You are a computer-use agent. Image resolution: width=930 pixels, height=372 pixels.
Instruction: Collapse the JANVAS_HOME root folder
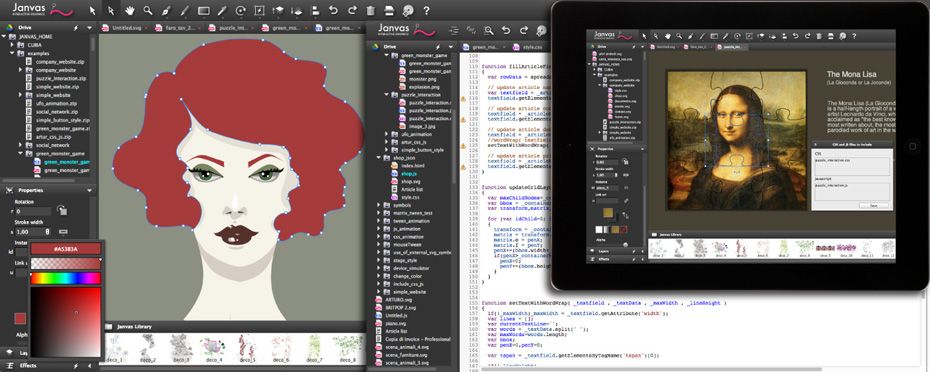[x=5, y=36]
